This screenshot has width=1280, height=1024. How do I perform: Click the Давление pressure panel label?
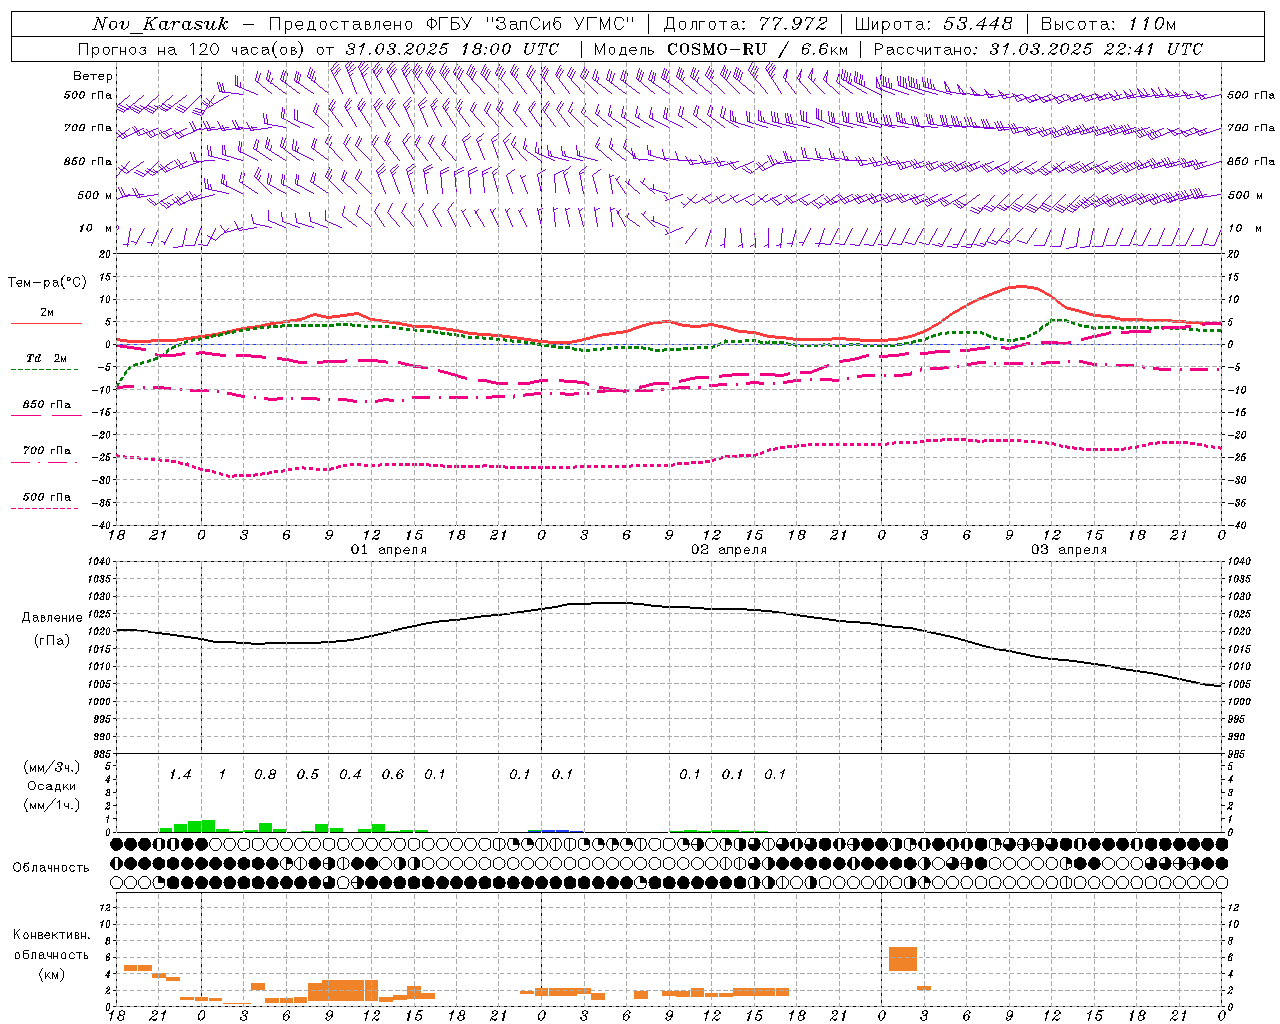tap(52, 618)
